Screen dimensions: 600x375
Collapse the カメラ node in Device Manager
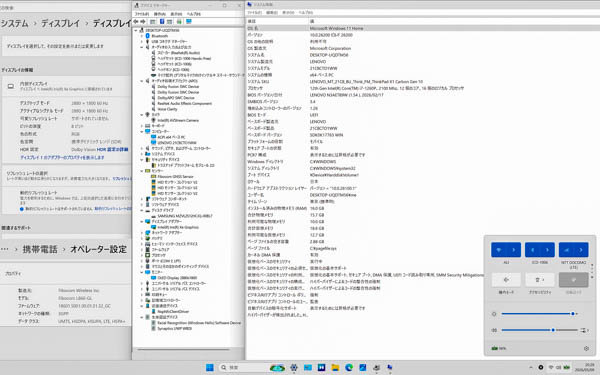coord(142,115)
